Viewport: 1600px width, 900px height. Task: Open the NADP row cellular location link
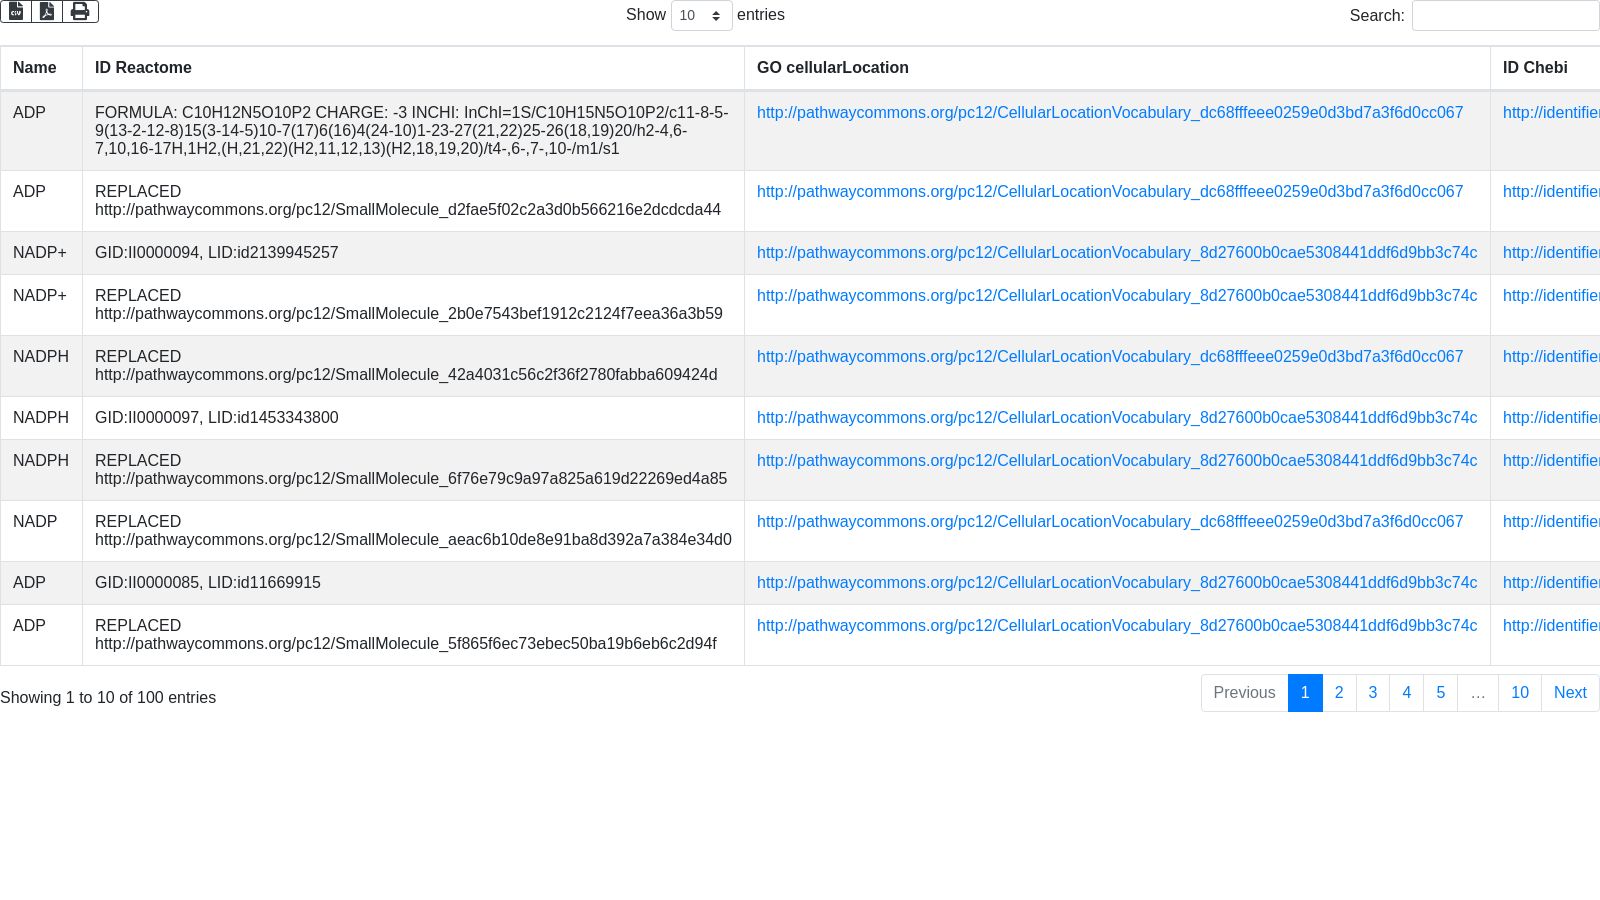tap(1109, 522)
